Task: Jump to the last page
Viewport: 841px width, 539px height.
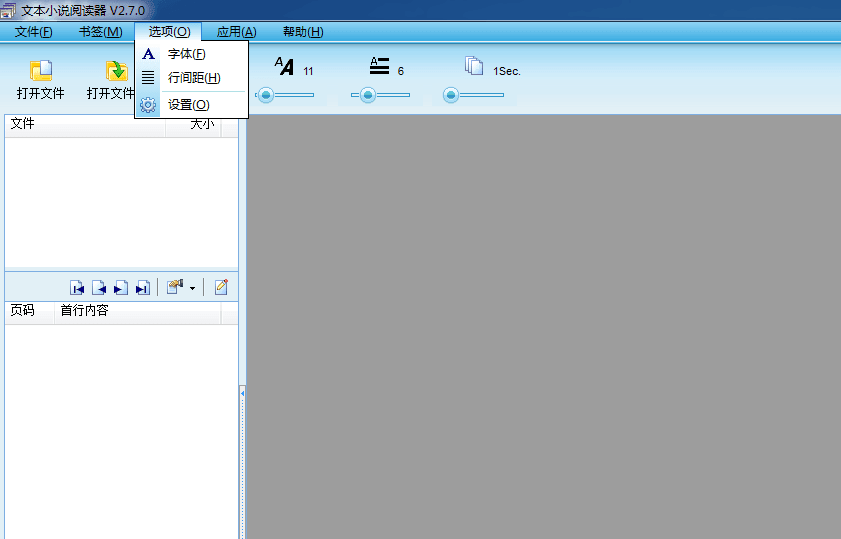Action: (x=142, y=288)
